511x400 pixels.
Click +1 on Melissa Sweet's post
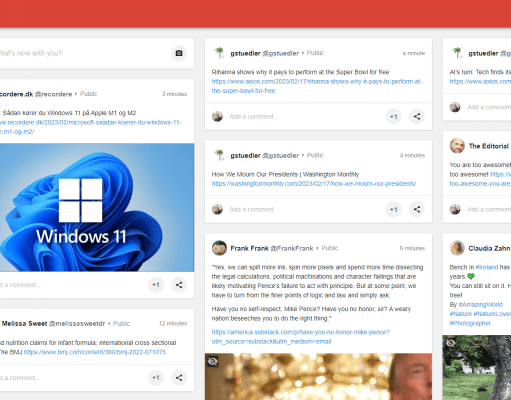pos(156,378)
